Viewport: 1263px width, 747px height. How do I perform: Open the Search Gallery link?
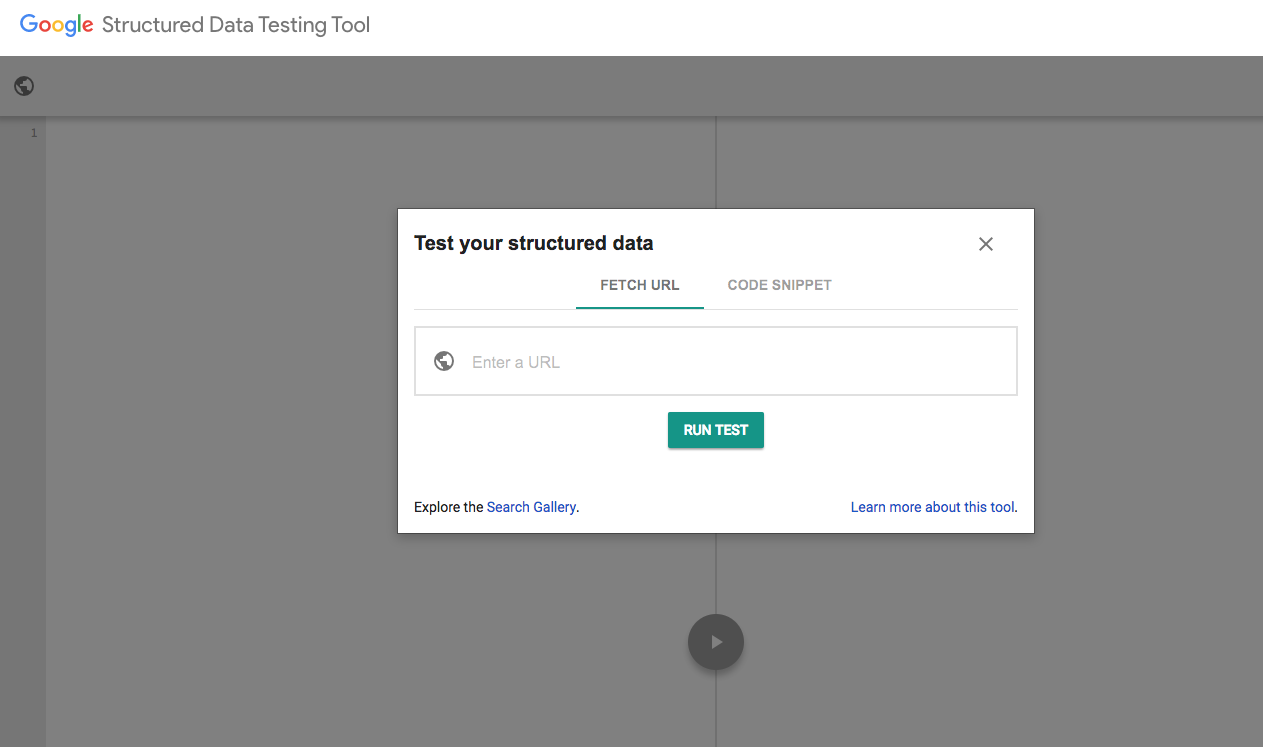pos(531,507)
